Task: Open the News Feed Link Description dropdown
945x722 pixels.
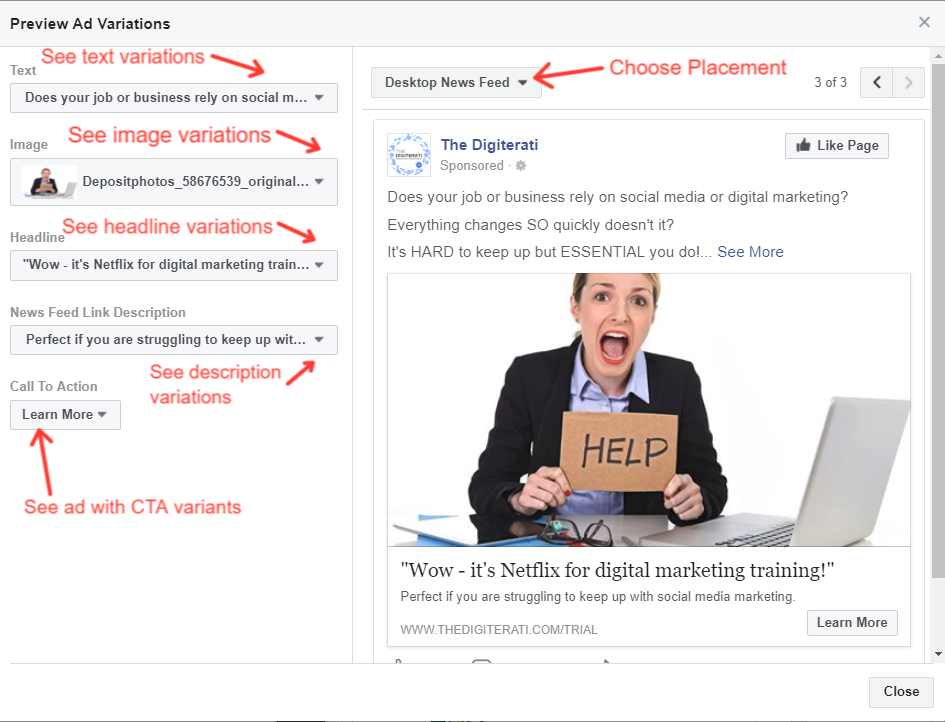Action: [x=174, y=340]
